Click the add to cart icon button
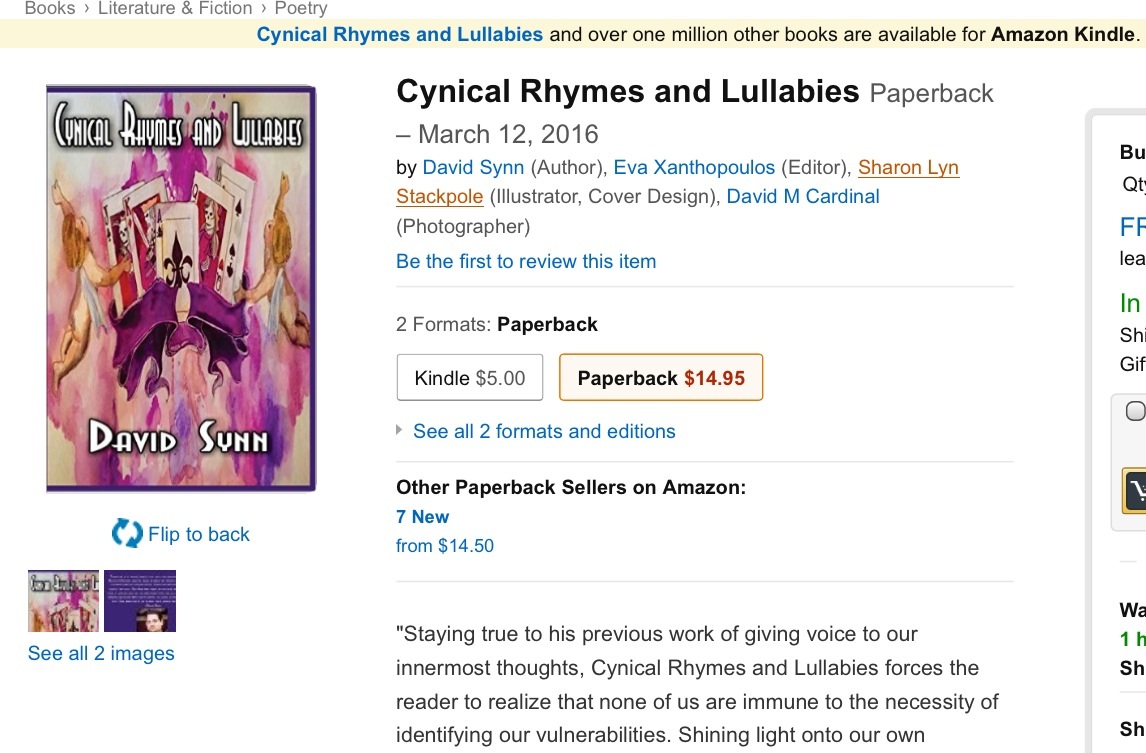The height and width of the screenshot is (753, 1146). pyautogui.click(x=1136, y=491)
